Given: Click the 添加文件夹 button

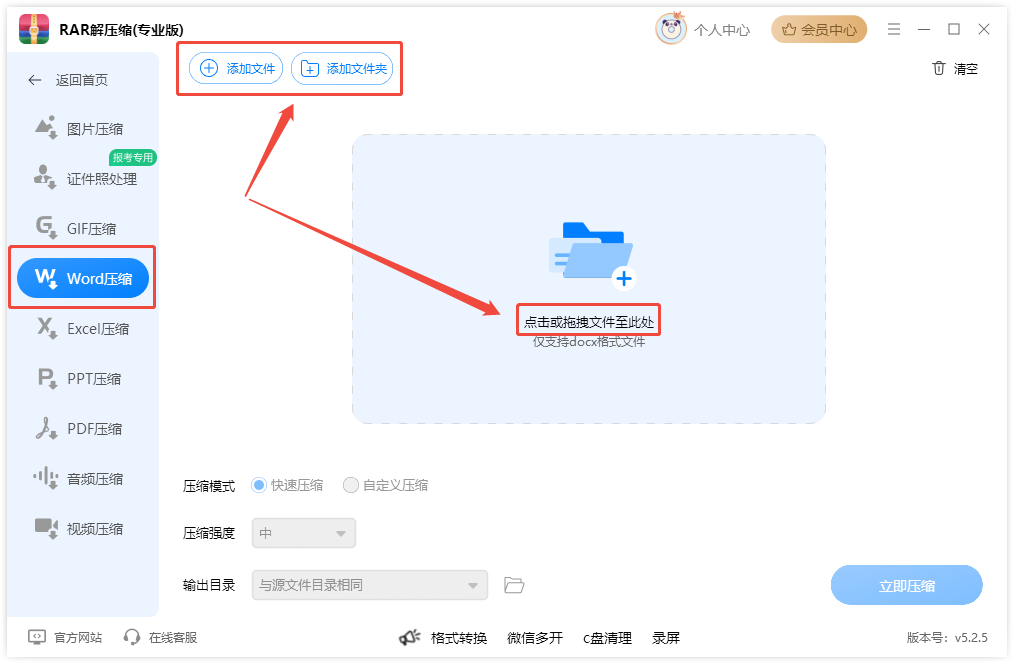Looking at the screenshot, I should (x=342, y=69).
